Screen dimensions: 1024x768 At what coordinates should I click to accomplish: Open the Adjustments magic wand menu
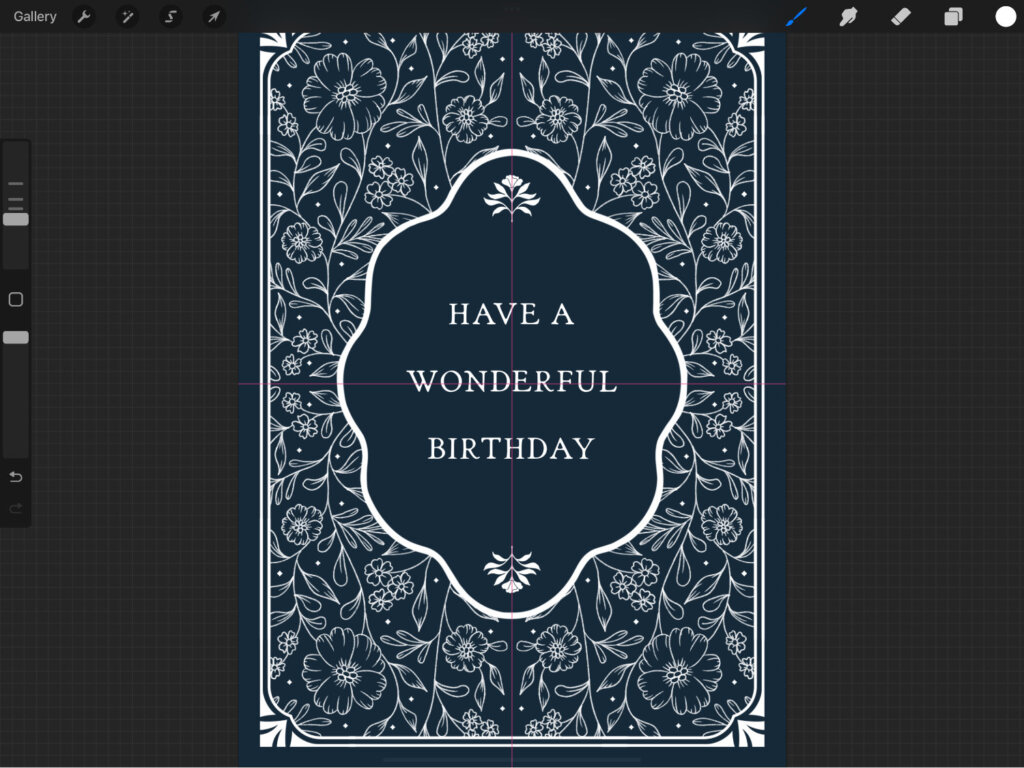[127, 17]
